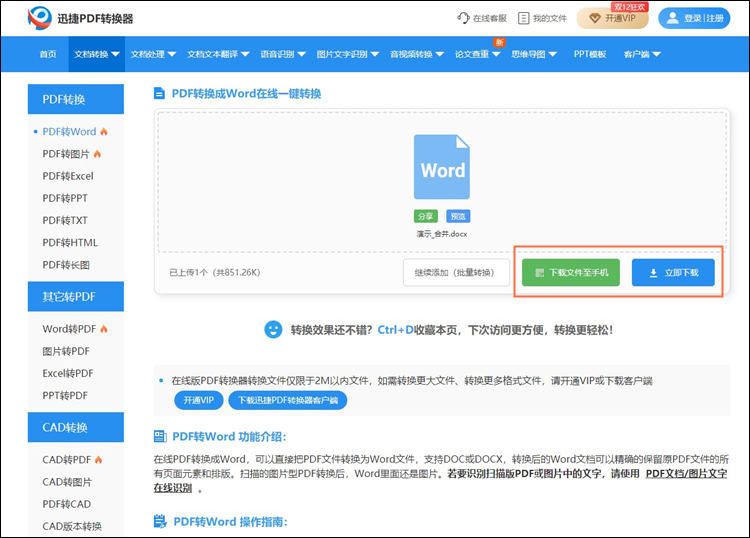Click the green 分享 tag
Viewport: 750px width, 538px height.
point(426,216)
